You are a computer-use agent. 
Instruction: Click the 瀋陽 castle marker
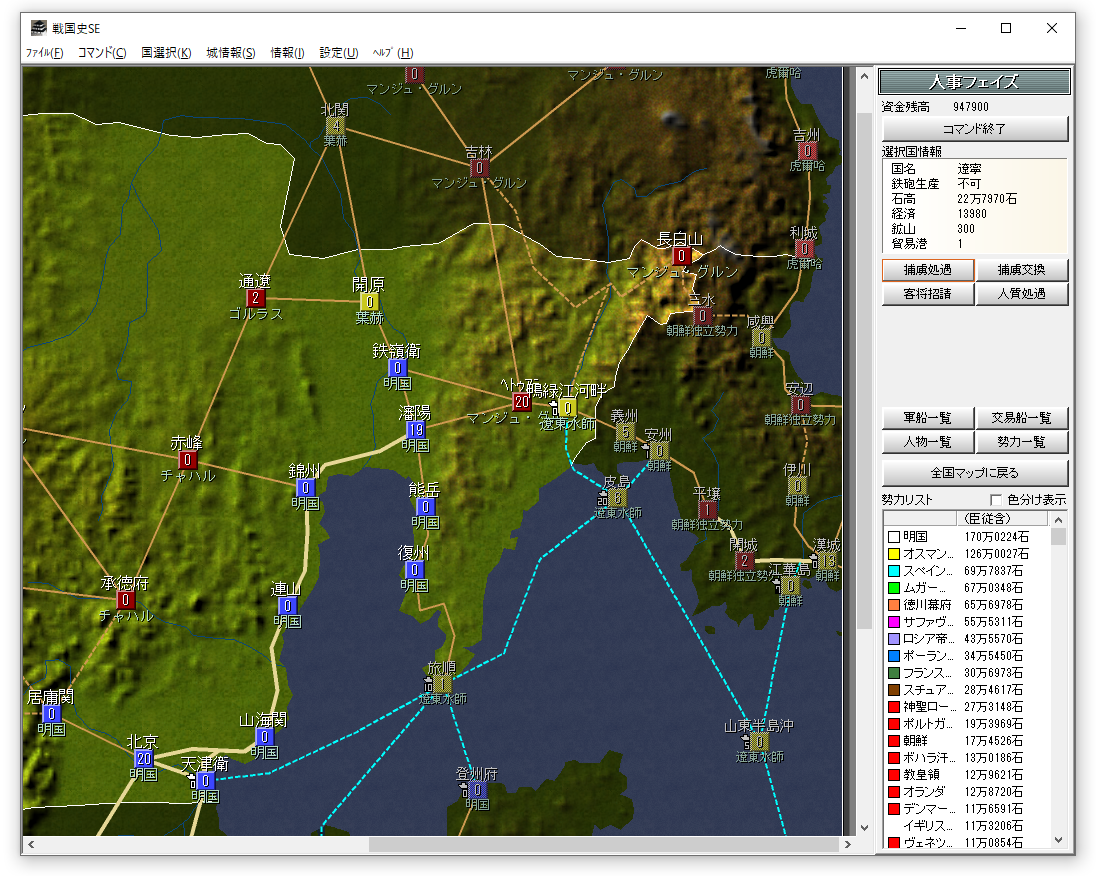coord(416,430)
